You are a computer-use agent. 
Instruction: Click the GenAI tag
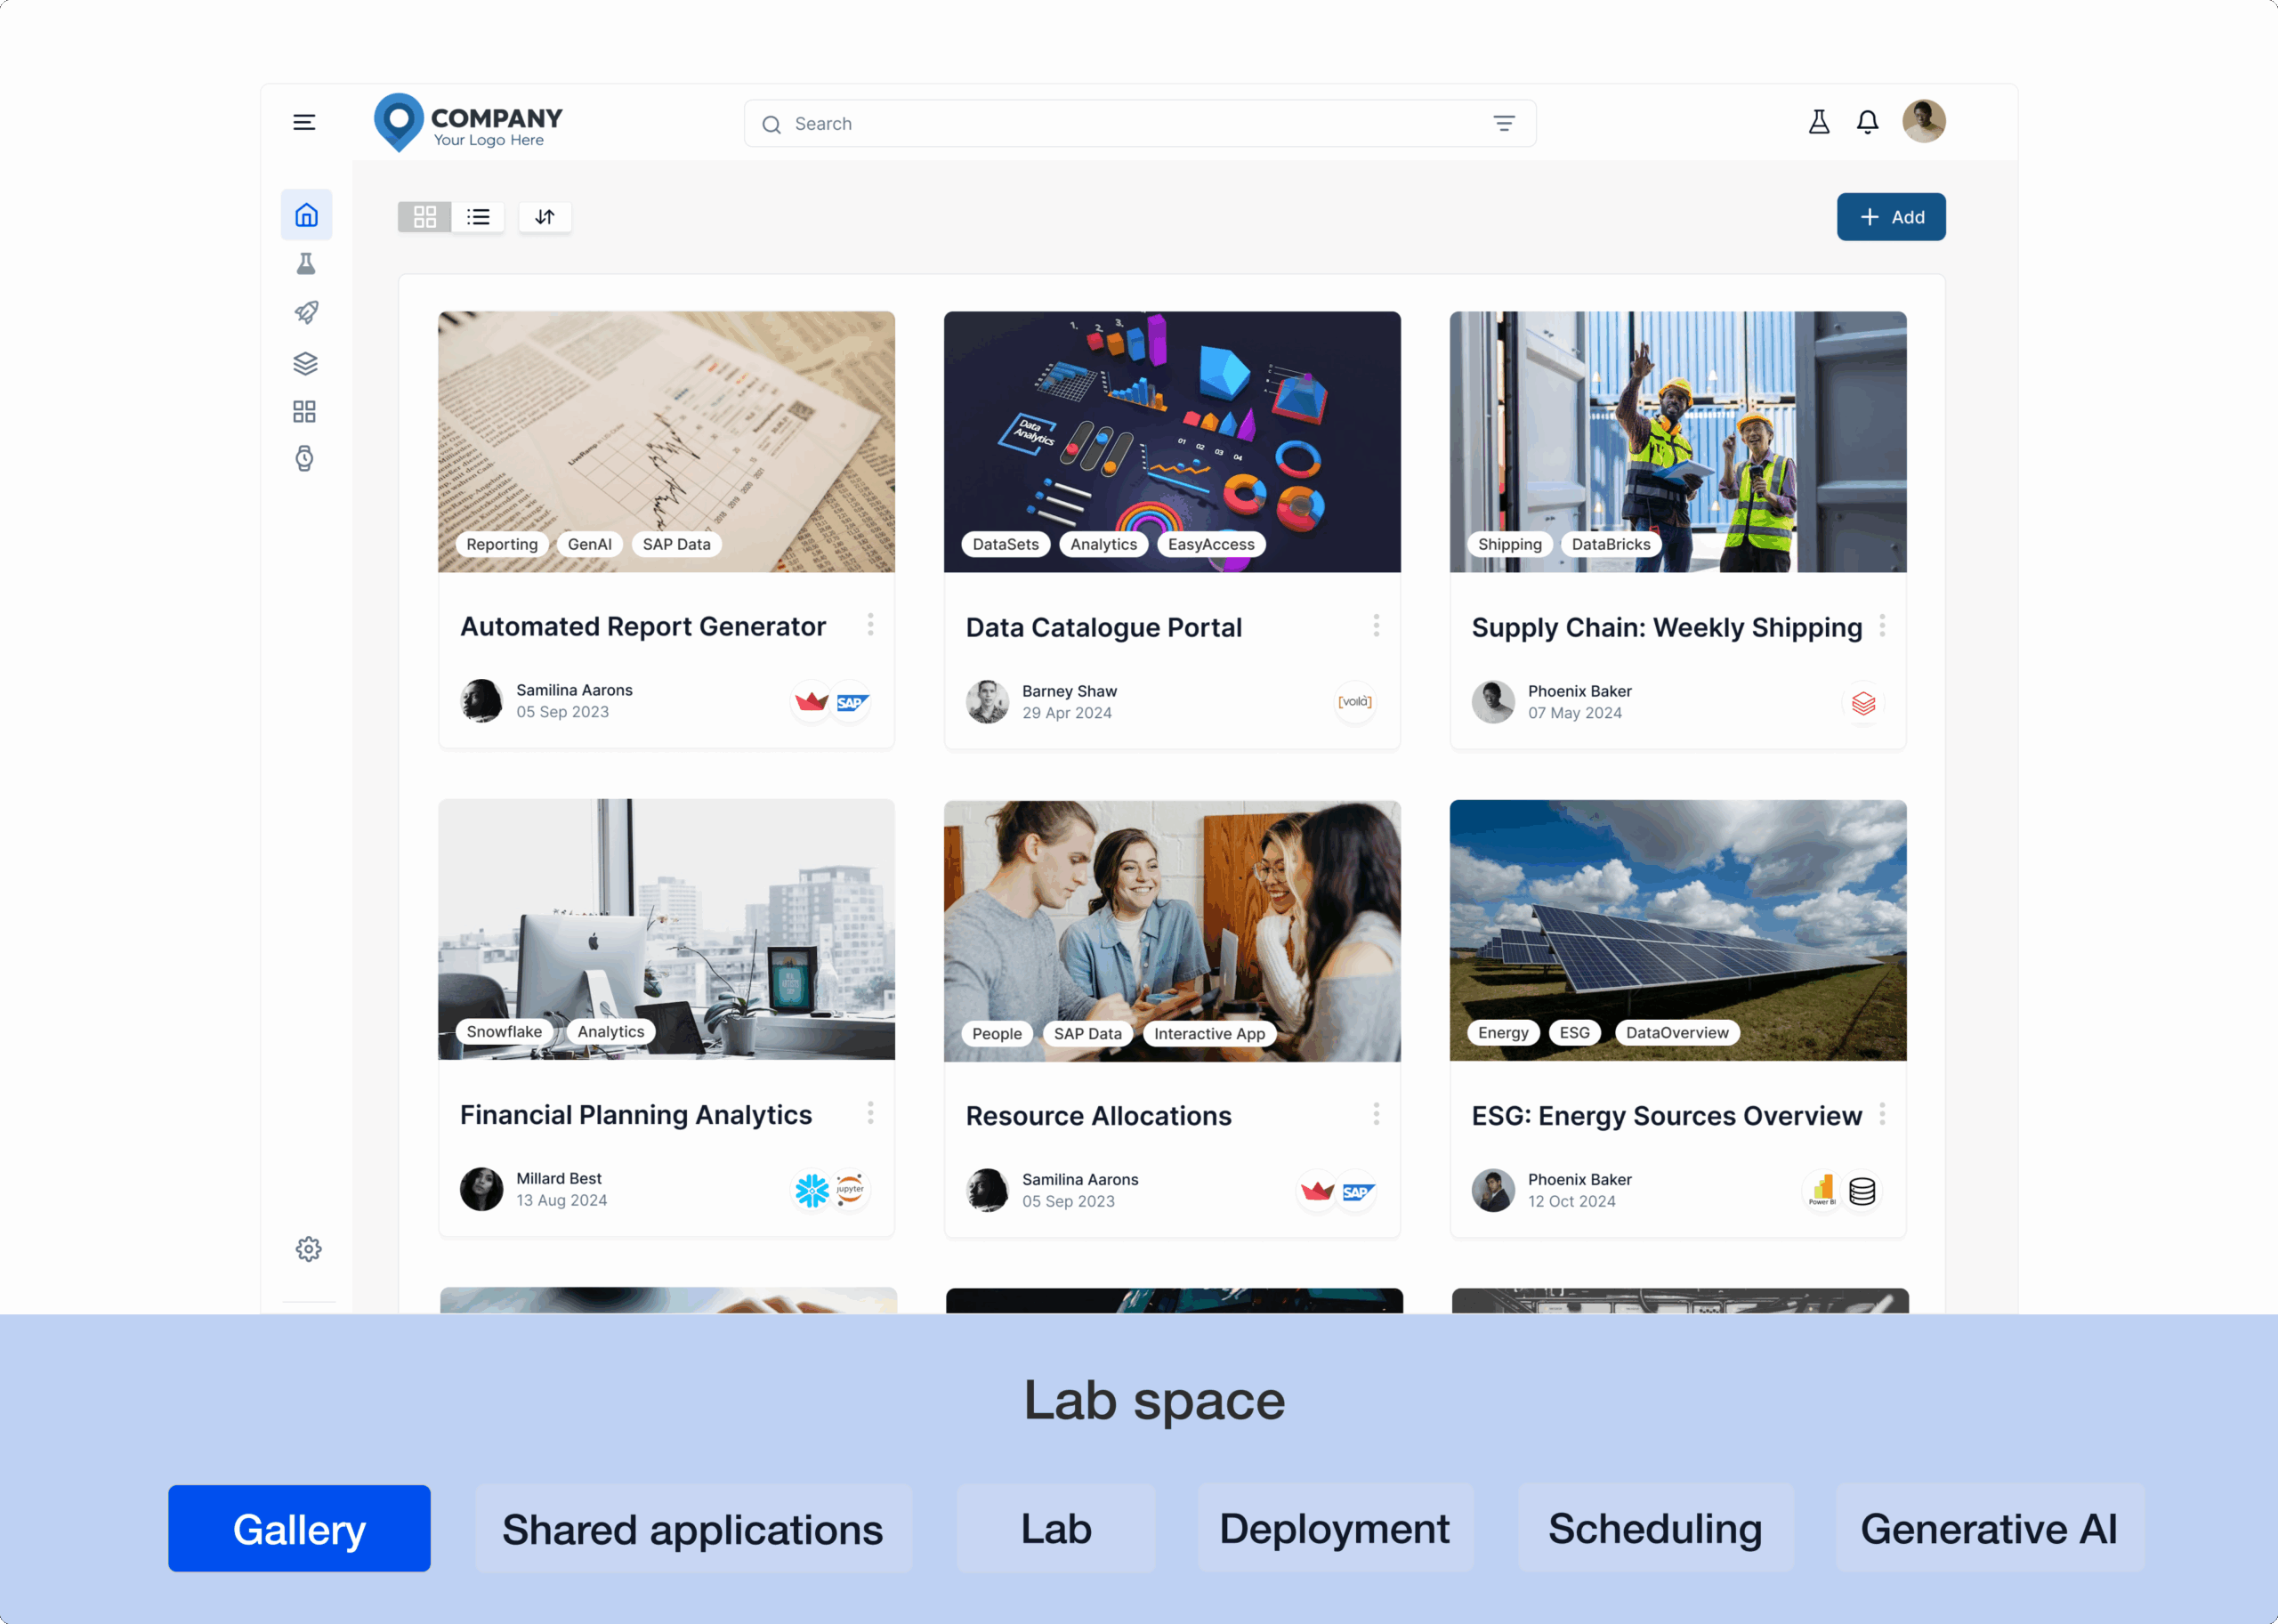pos(590,544)
